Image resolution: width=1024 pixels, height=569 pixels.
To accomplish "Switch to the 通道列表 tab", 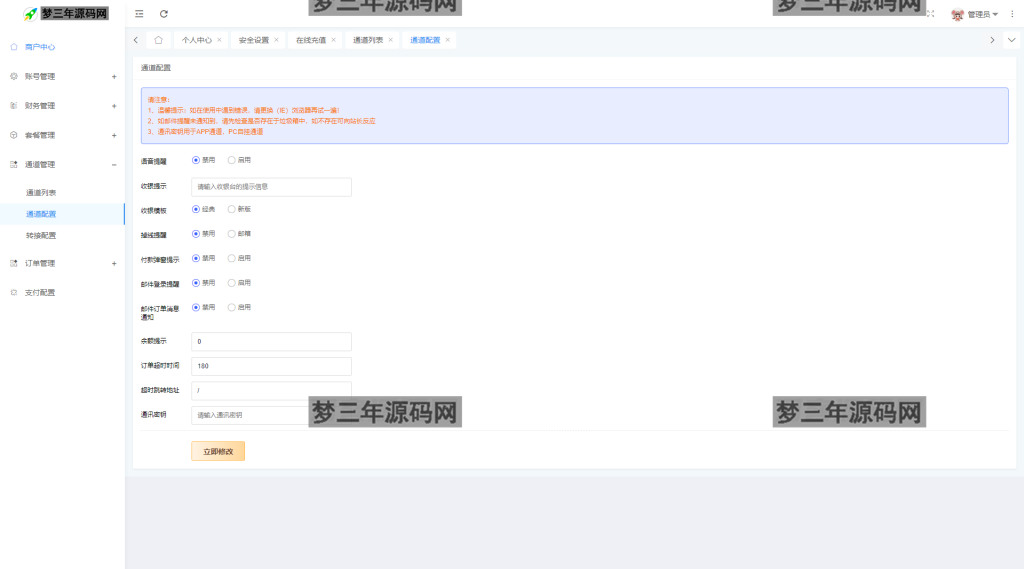I will [368, 41].
